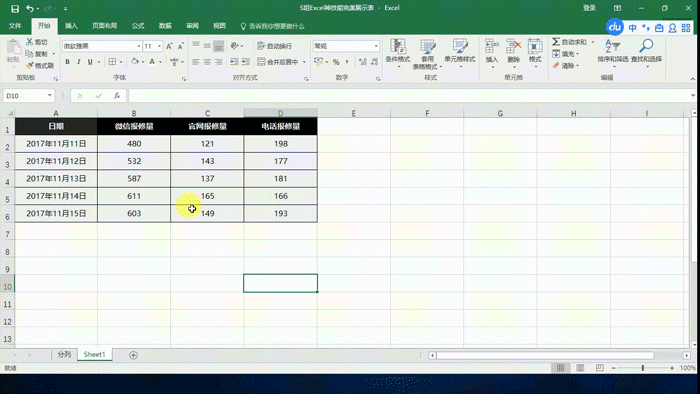Click the Copy icon
The image size is (700, 394).
pyautogui.click(x=29, y=54)
